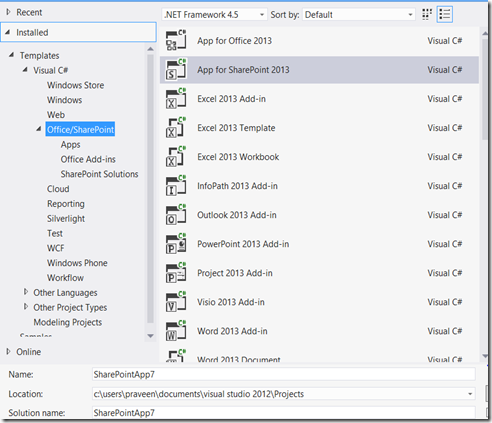Select Modeling Projects in the tree
The width and height of the screenshot is (492, 423).
pyautogui.click(x=68, y=322)
